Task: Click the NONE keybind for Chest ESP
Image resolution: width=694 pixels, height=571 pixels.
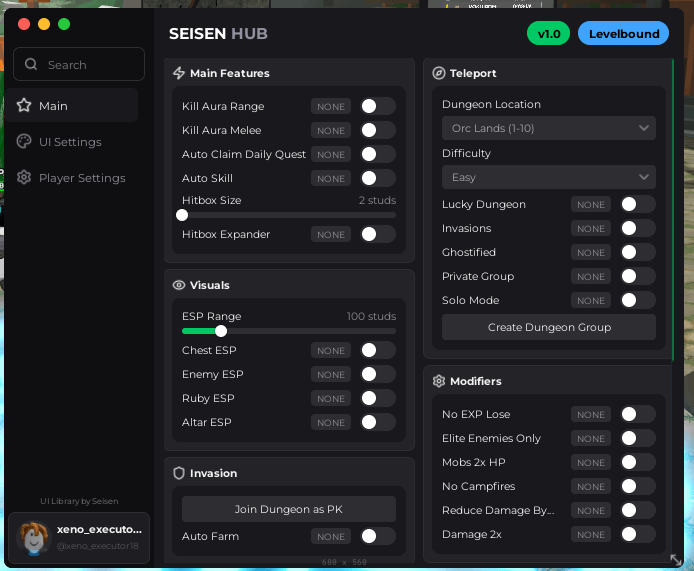Action: click(x=331, y=350)
